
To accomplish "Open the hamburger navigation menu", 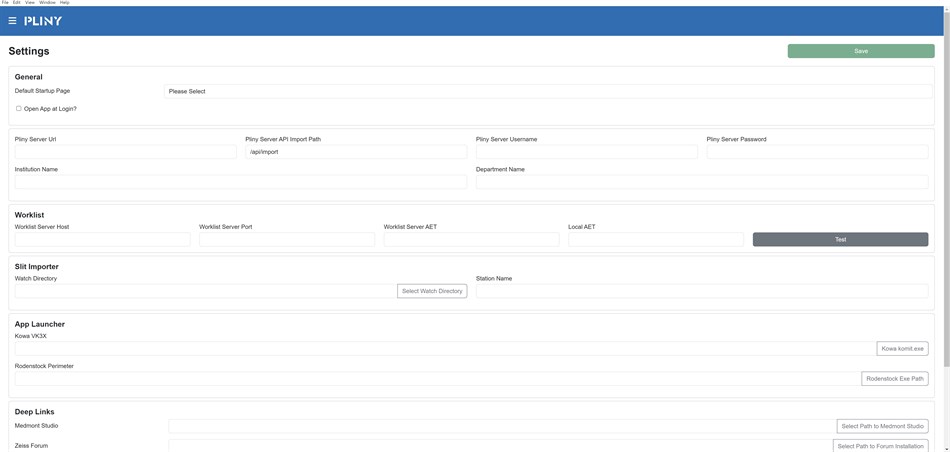I will 12,21.
